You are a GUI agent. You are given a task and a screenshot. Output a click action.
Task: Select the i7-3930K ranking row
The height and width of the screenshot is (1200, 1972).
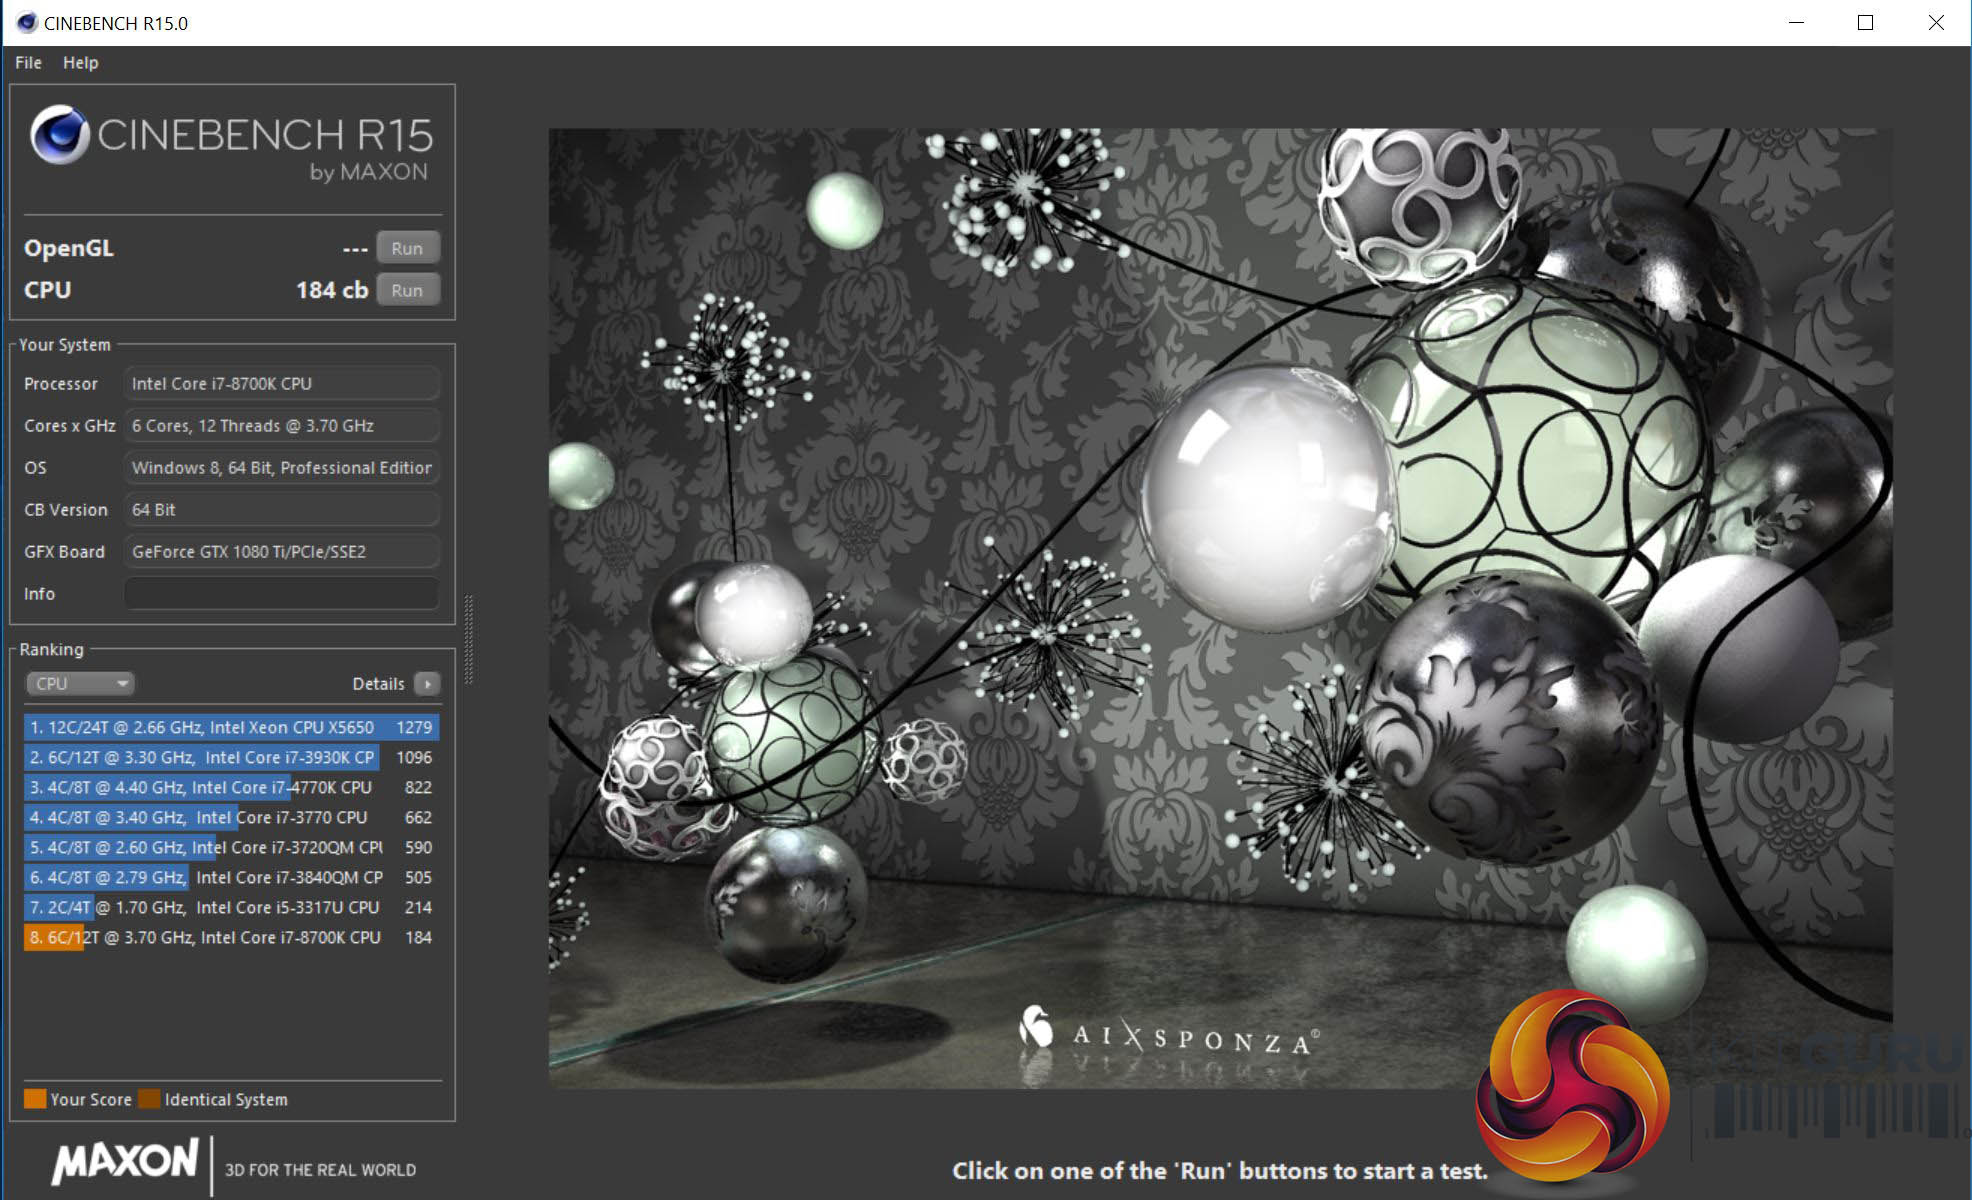click(x=230, y=758)
